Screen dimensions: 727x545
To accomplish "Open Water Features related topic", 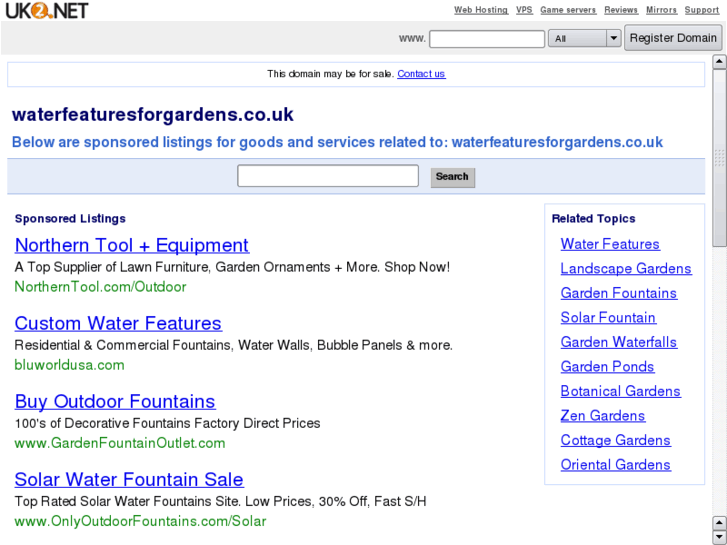I will click(x=610, y=244).
